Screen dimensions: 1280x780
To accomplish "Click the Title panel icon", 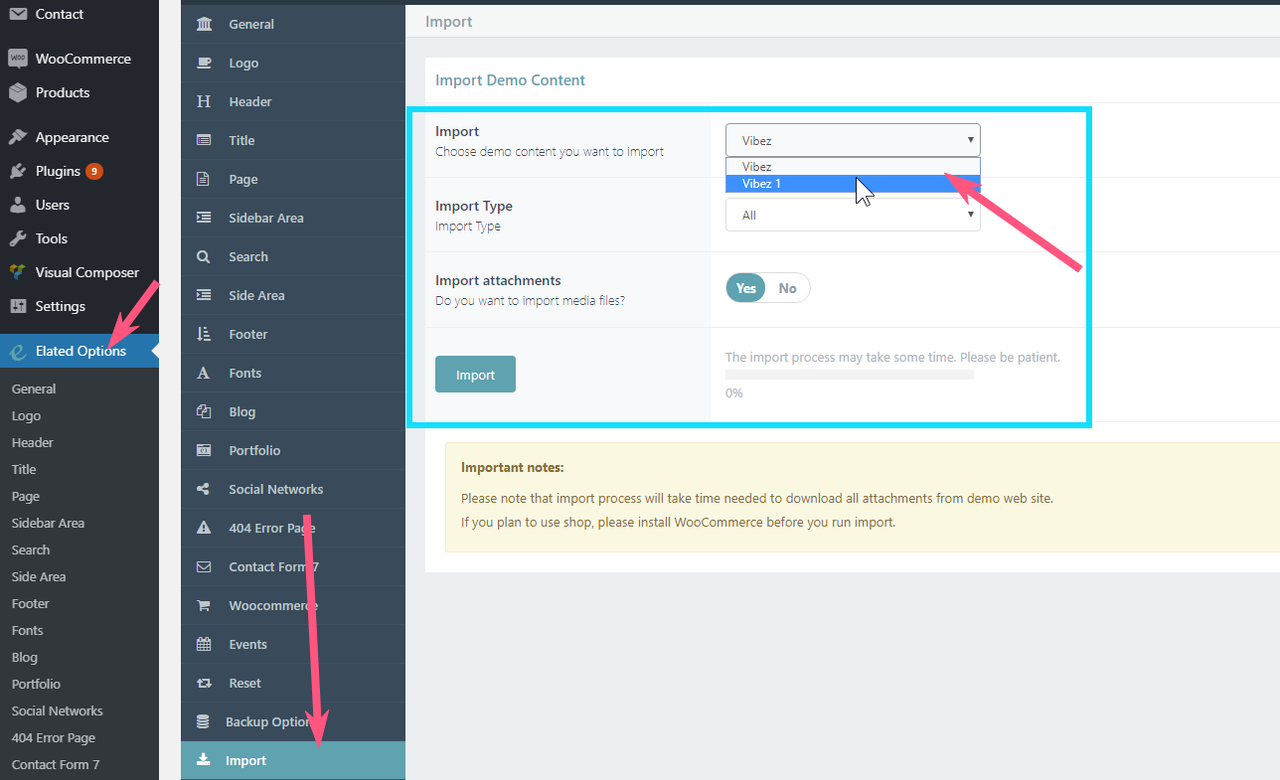I will click(204, 141).
